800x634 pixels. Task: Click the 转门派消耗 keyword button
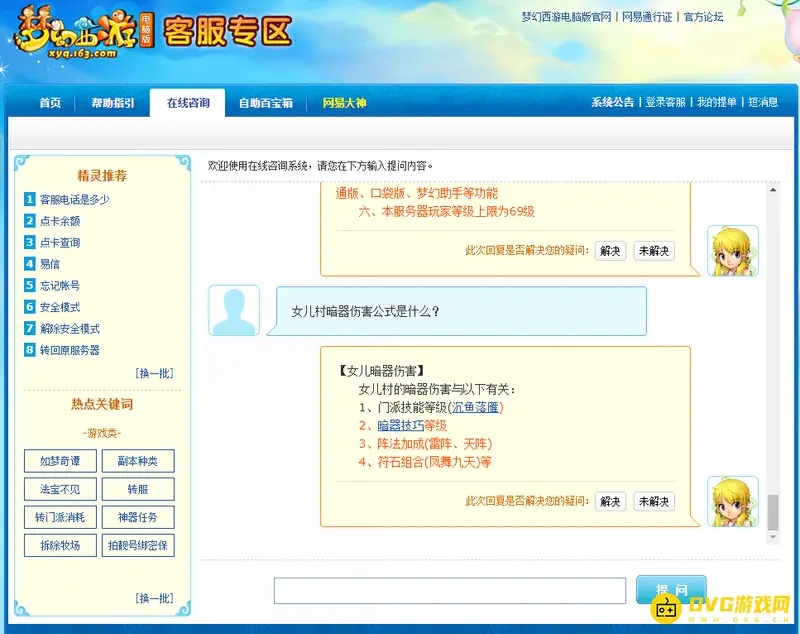pyautogui.click(x=60, y=517)
